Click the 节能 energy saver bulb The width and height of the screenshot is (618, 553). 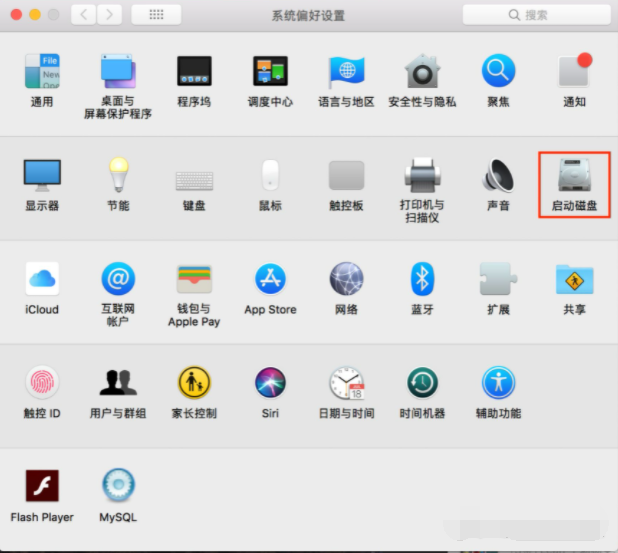tap(118, 176)
